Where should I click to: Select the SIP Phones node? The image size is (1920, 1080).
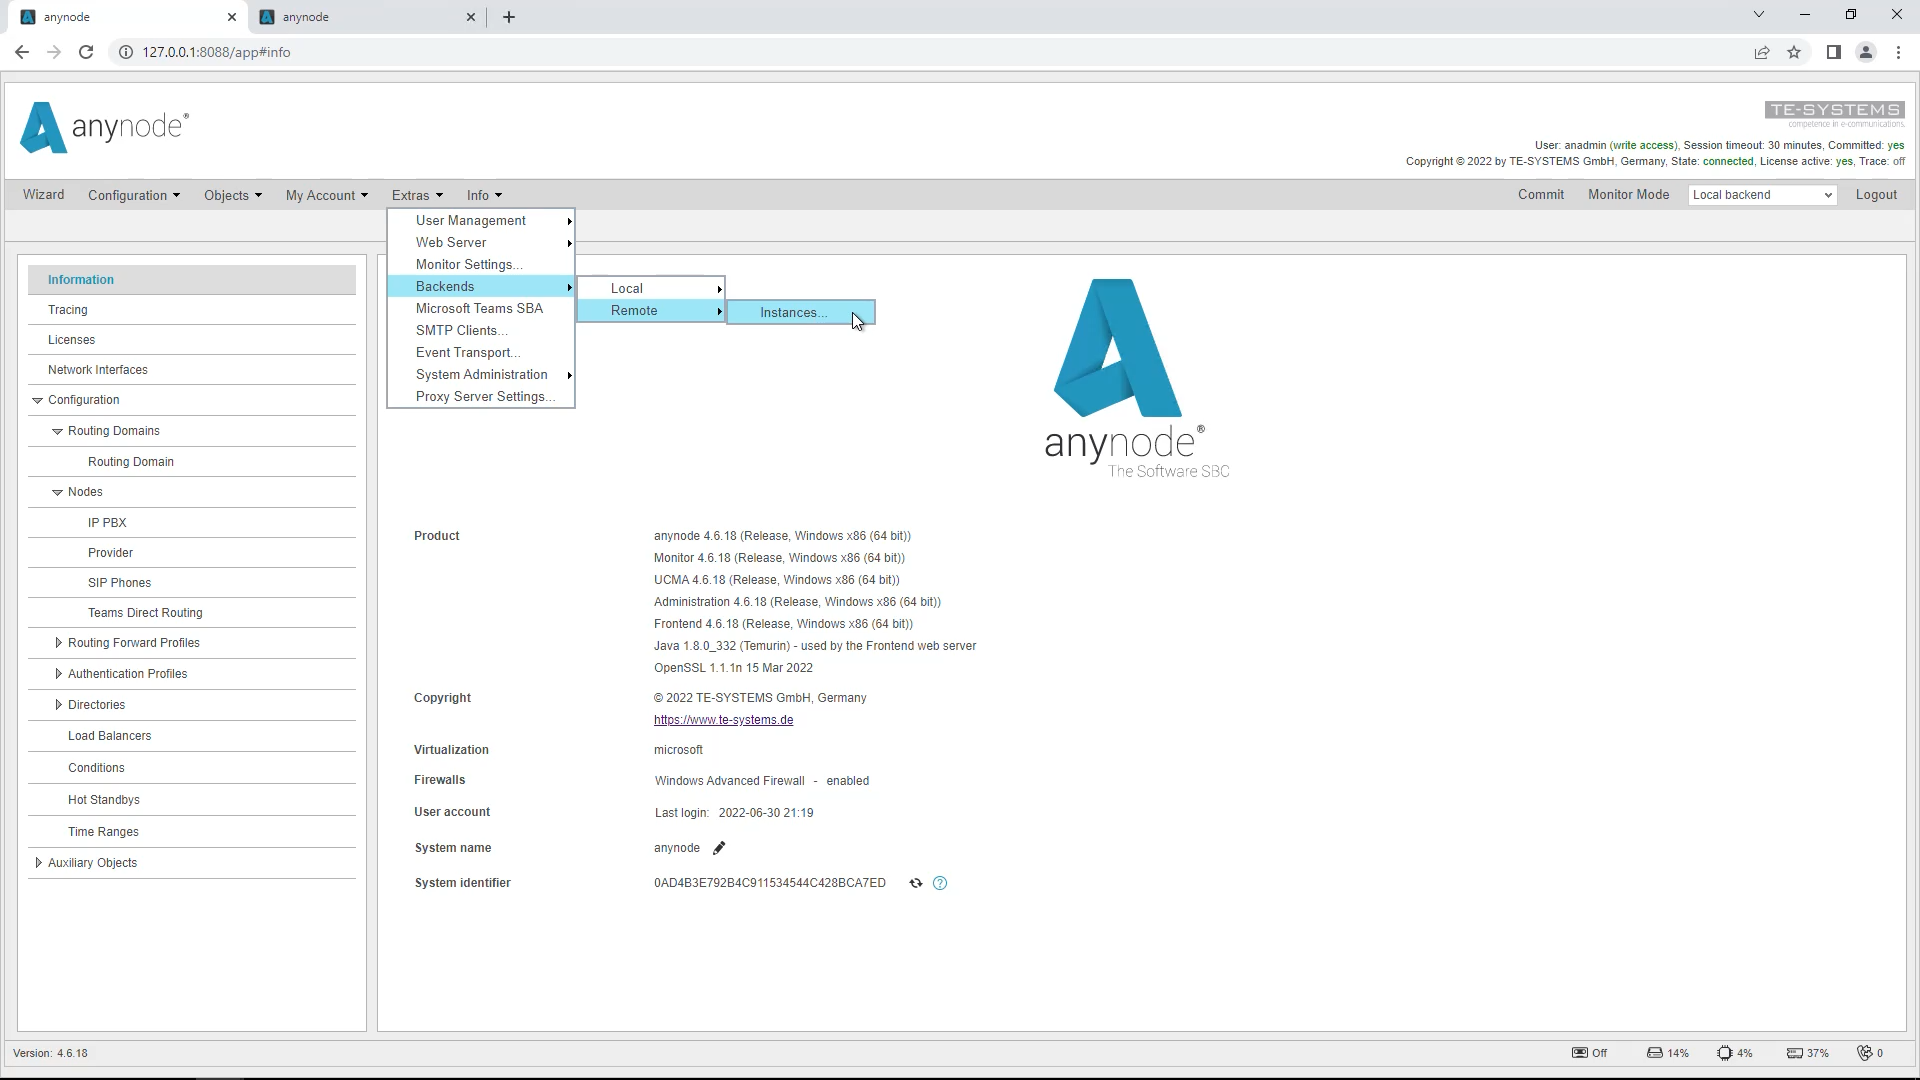(192, 583)
